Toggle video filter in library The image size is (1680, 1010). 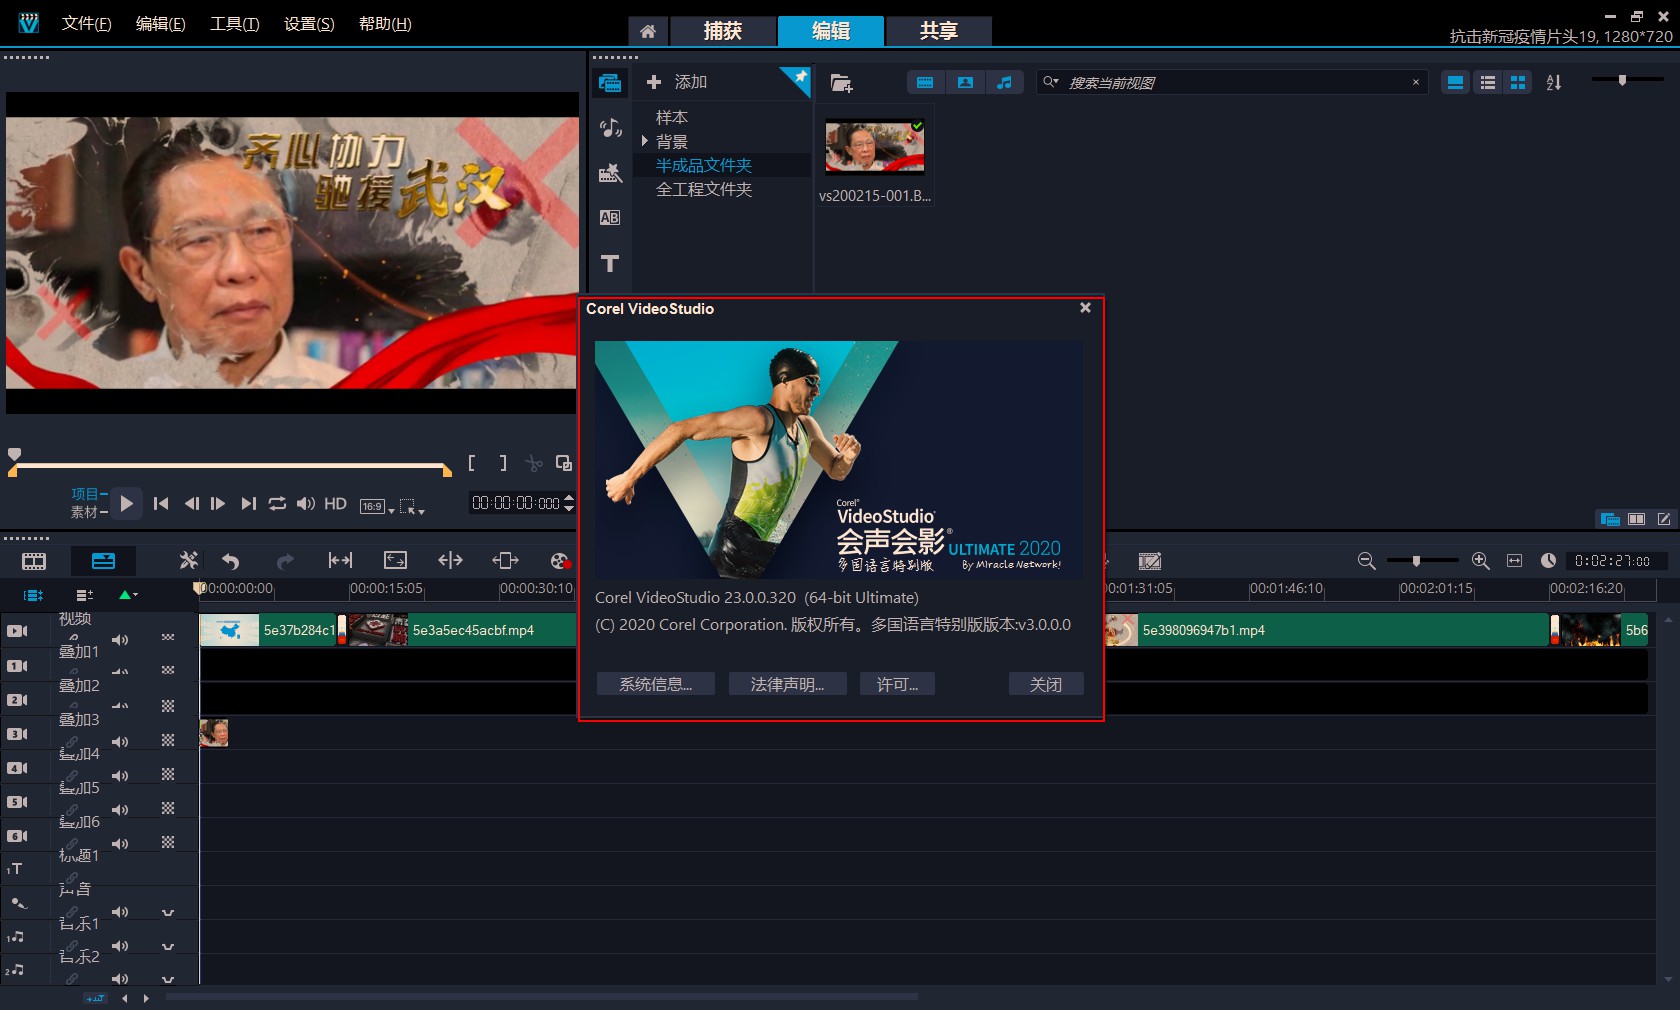pyautogui.click(x=925, y=83)
